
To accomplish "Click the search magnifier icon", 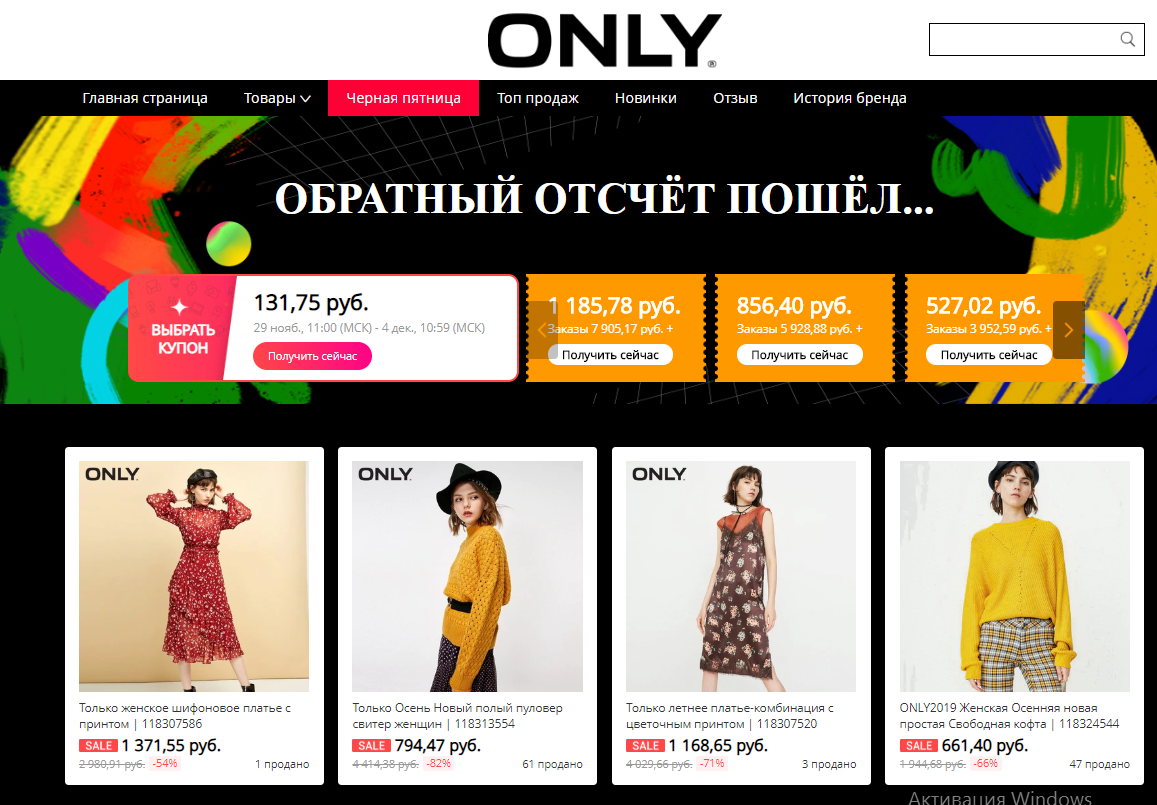I will coord(1127,39).
